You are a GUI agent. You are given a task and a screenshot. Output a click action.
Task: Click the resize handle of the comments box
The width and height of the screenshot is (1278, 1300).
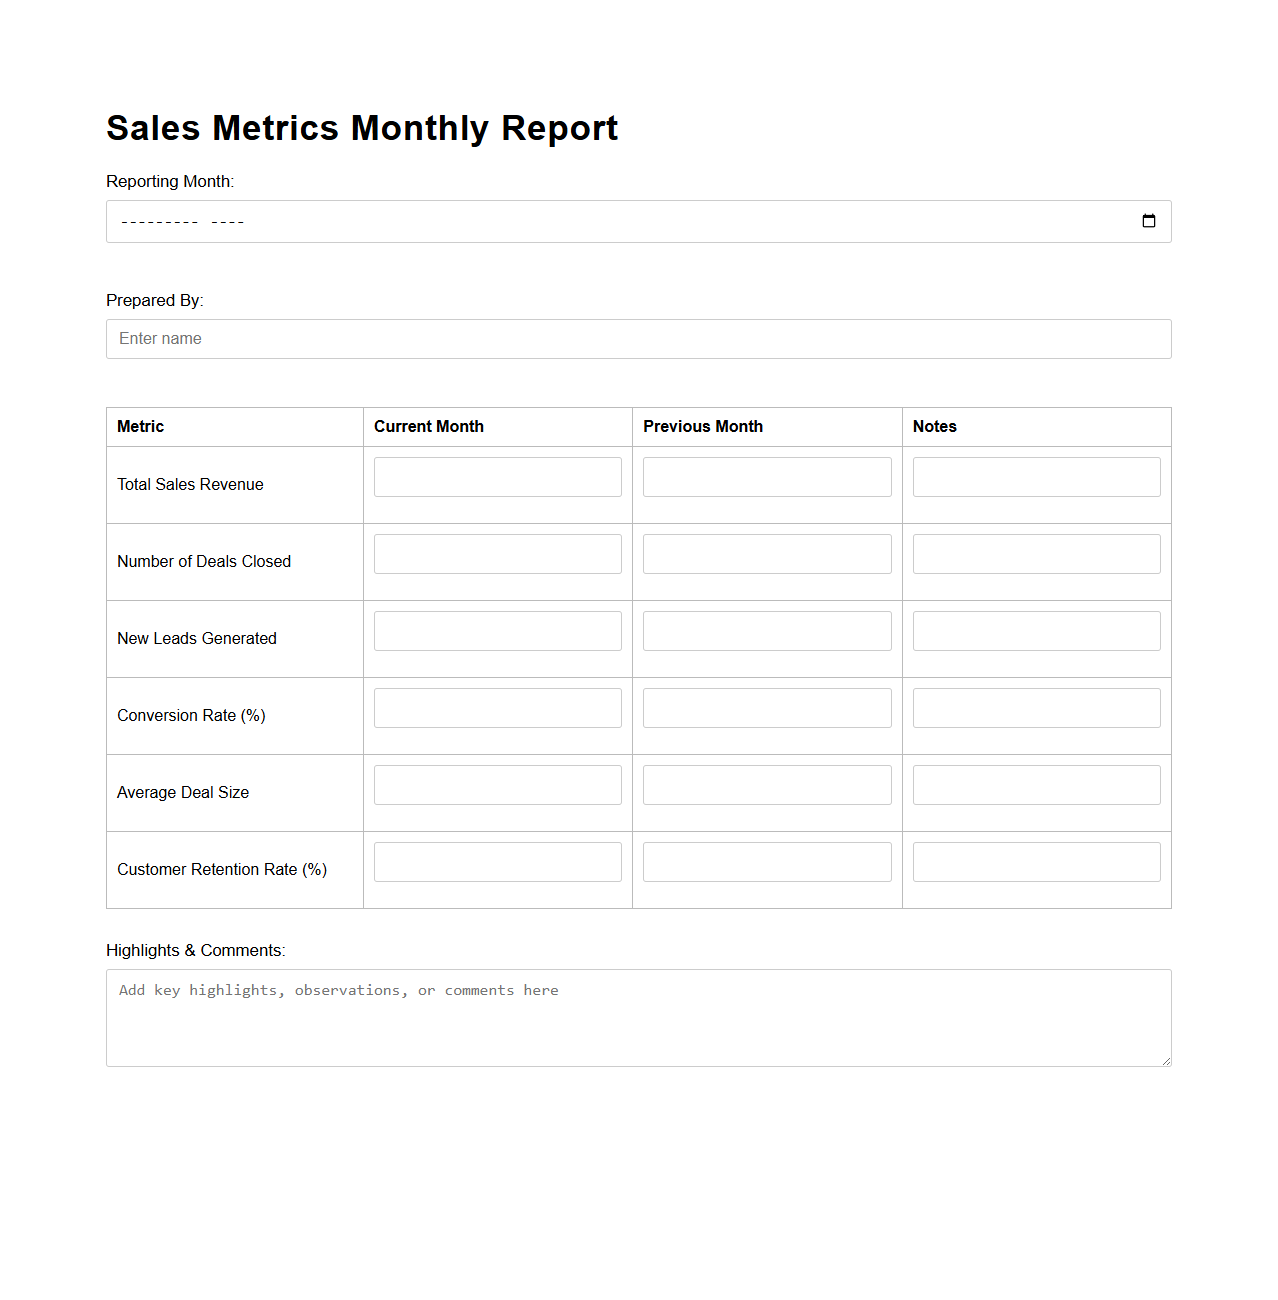[1165, 1060]
